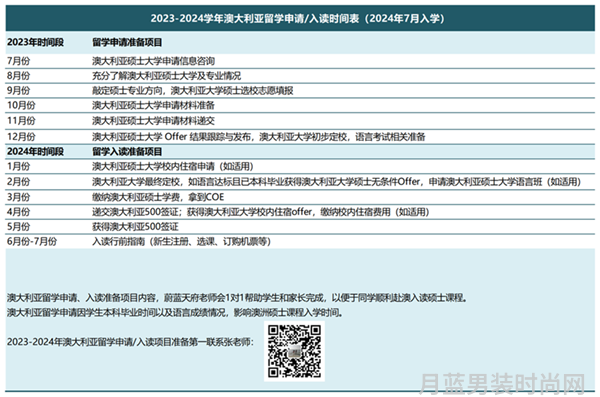The width and height of the screenshot is (600, 397).
Task: Select the header cell 2024年时间段
Action: pos(36,151)
